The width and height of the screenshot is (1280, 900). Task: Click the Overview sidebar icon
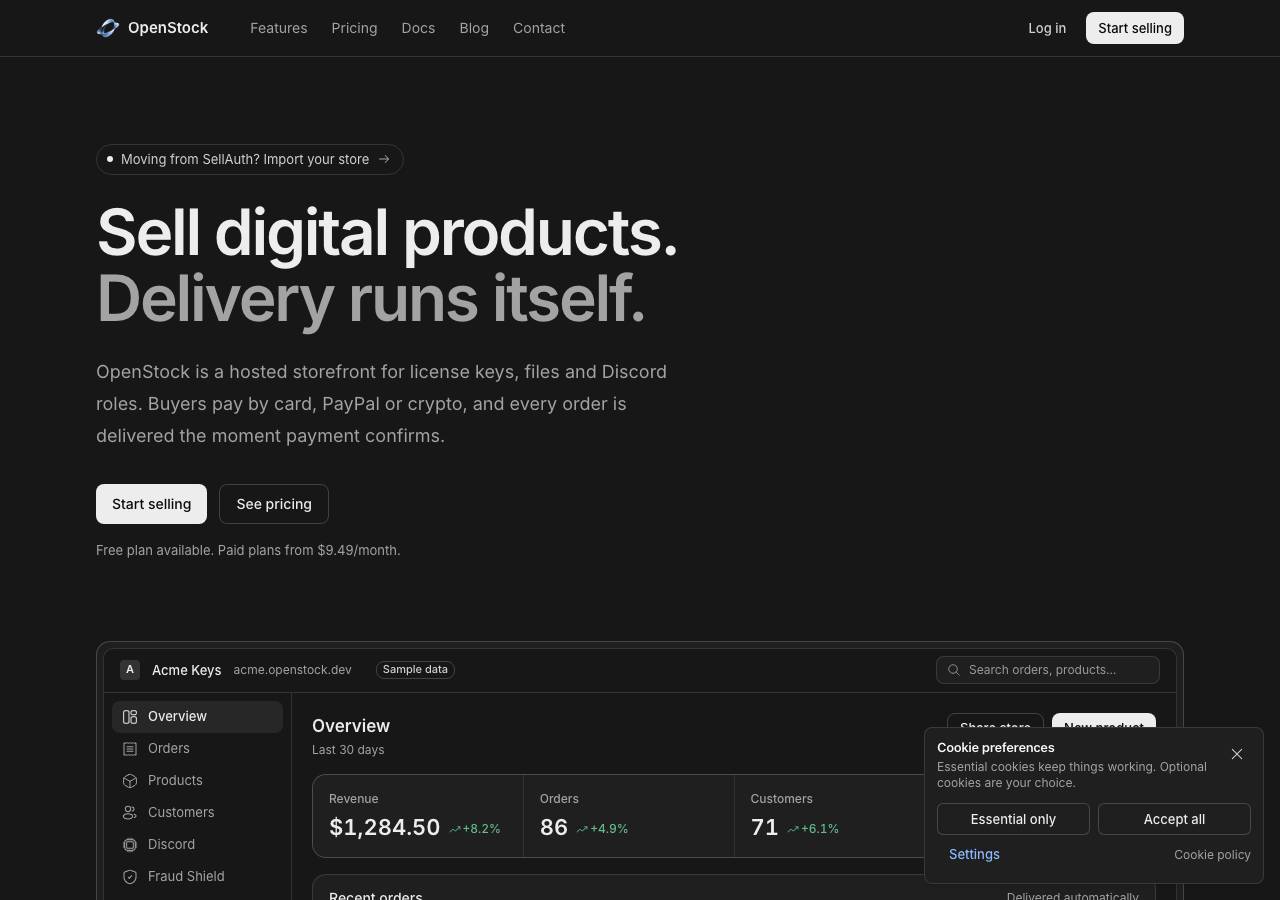click(130, 717)
